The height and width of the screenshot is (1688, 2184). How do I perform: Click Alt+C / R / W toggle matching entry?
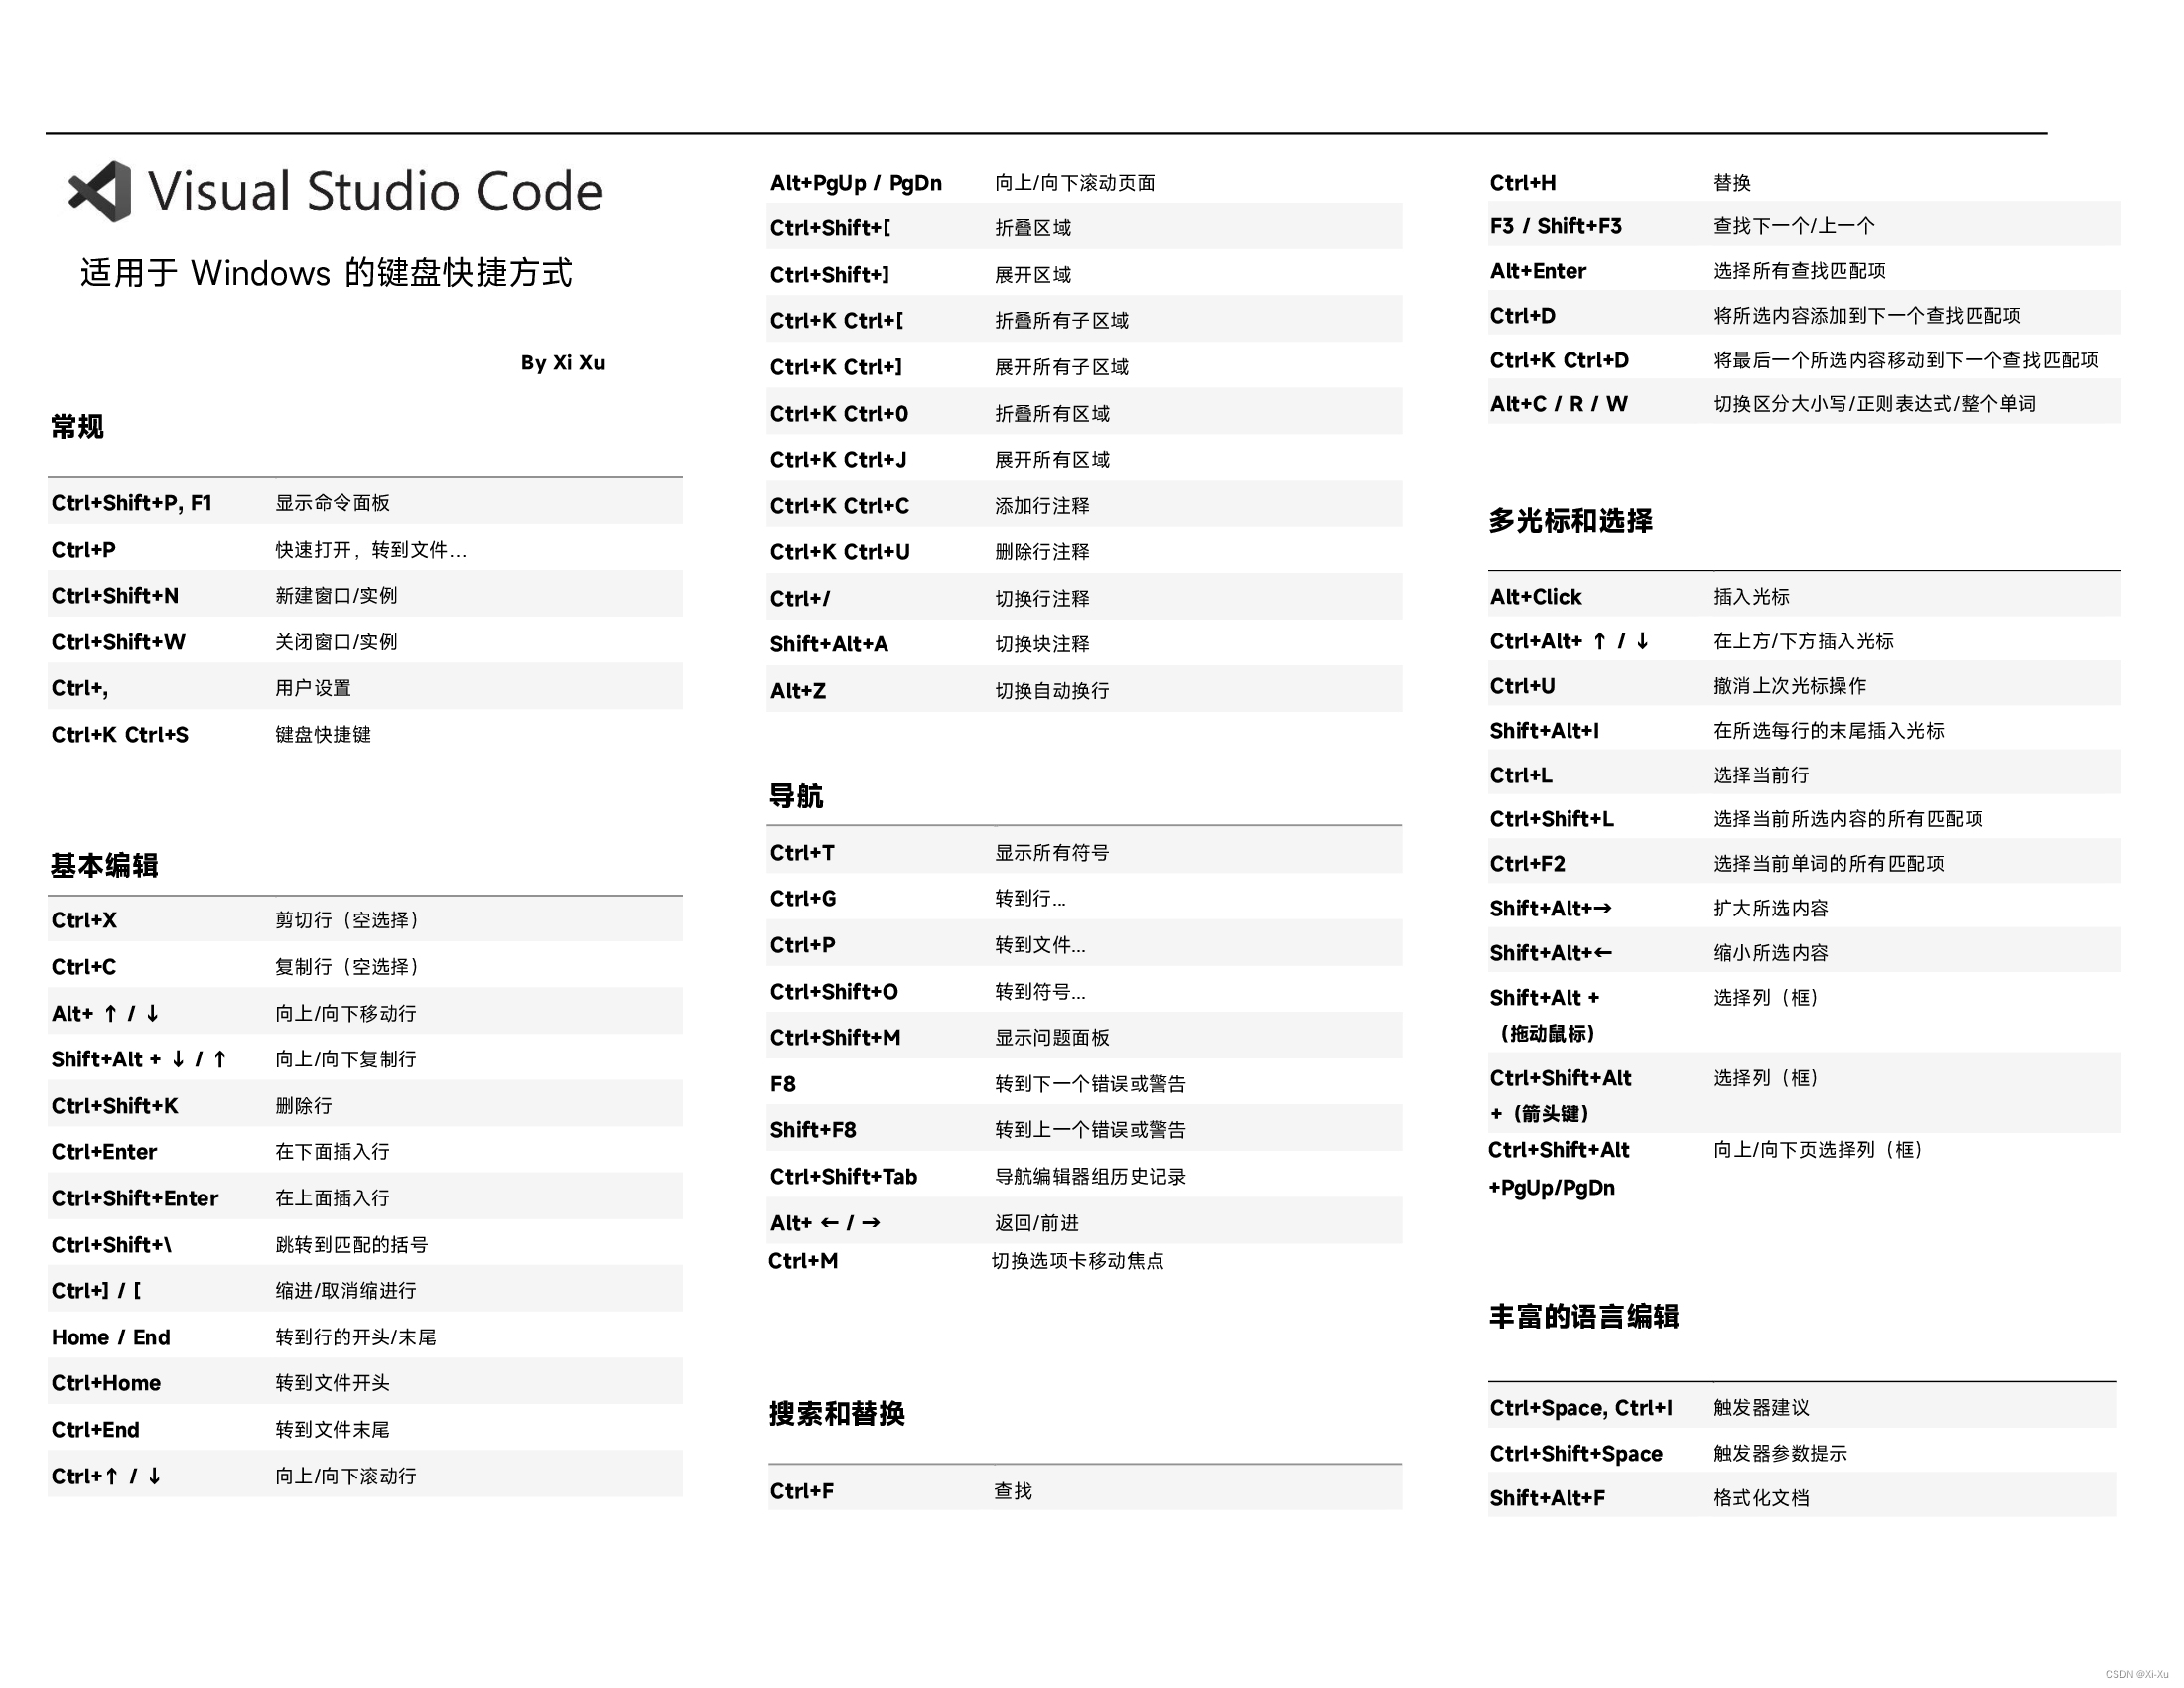(x=1558, y=403)
